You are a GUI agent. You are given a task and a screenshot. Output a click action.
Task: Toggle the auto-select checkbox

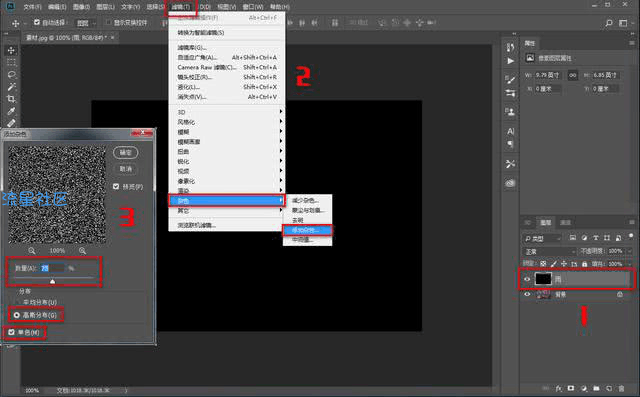[x=37, y=22]
